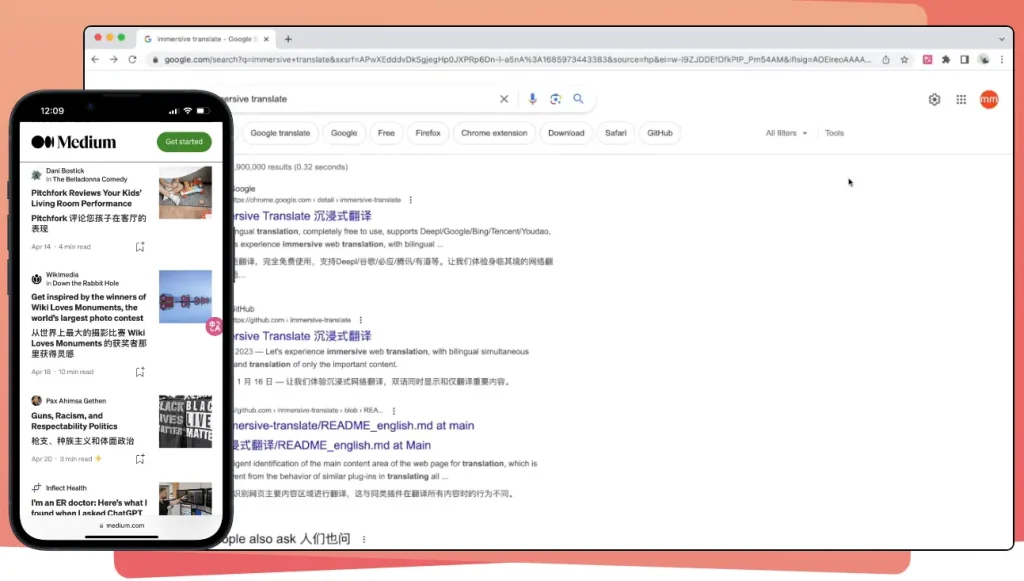
Task: Click the share icon in address bar
Action: tap(886, 59)
